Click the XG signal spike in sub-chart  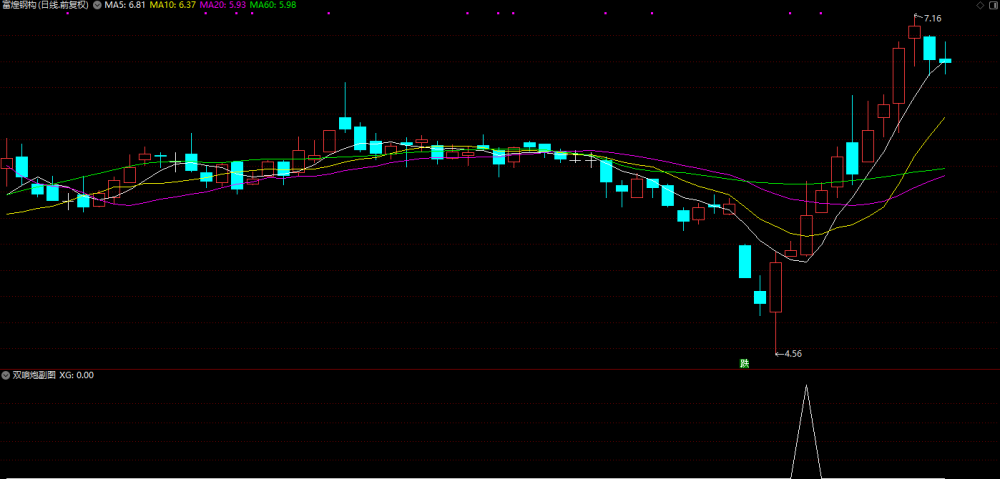(806, 431)
